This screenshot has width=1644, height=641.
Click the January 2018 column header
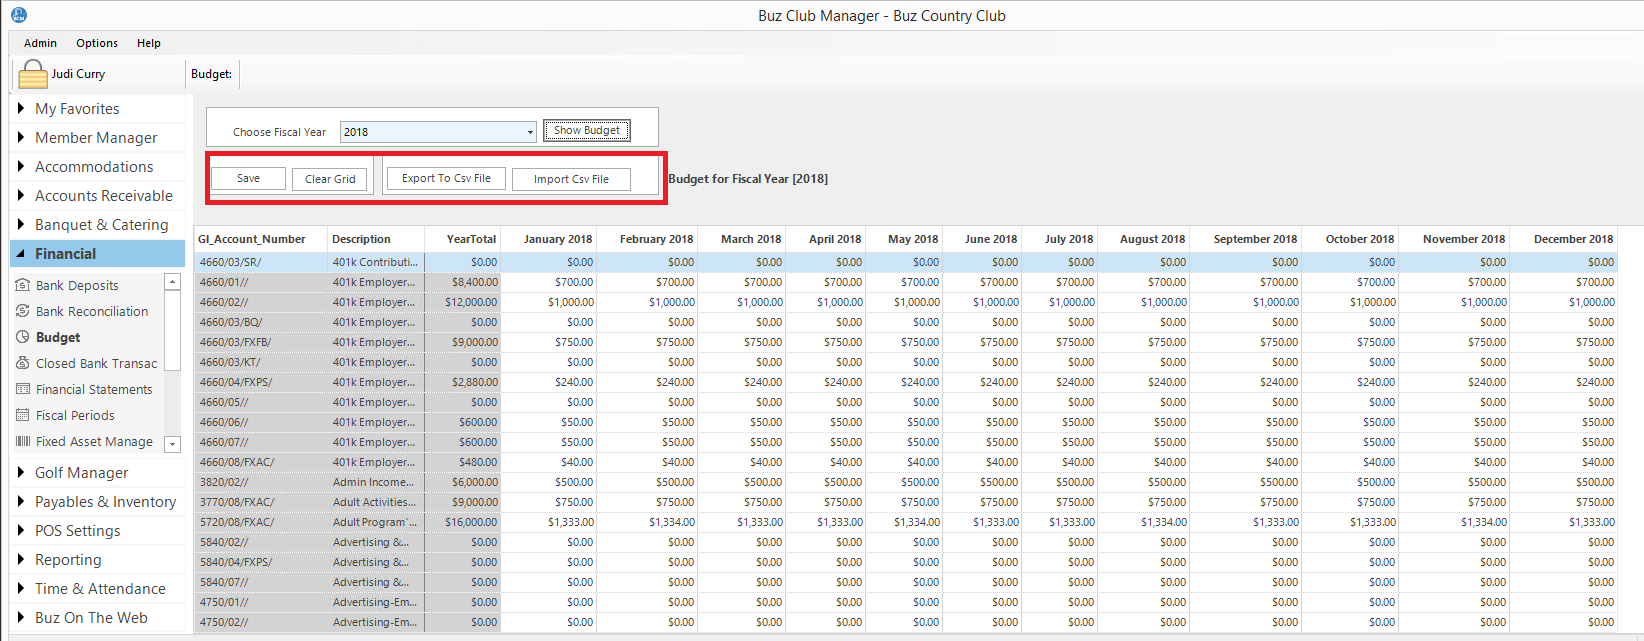point(557,239)
